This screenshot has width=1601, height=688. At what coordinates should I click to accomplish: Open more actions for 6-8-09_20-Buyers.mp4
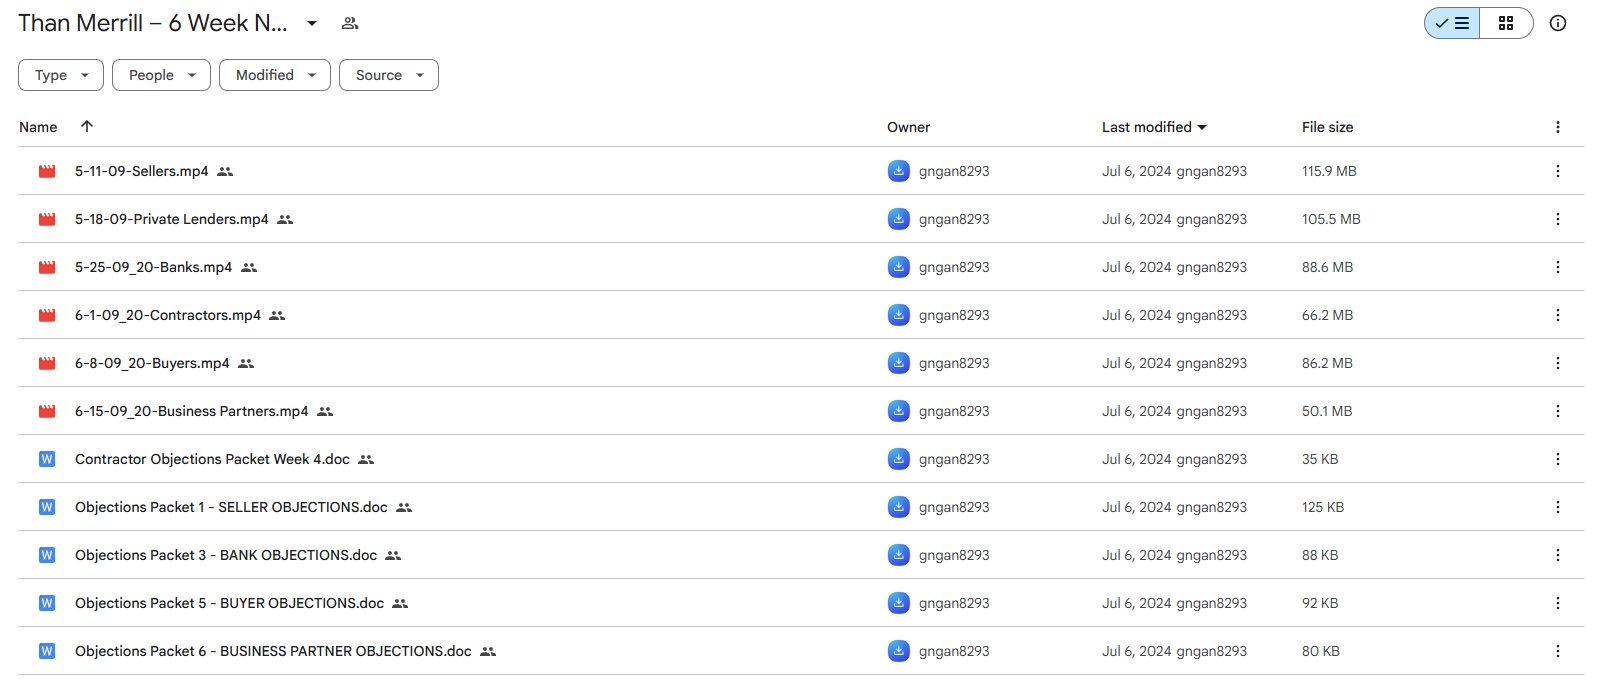pos(1557,363)
